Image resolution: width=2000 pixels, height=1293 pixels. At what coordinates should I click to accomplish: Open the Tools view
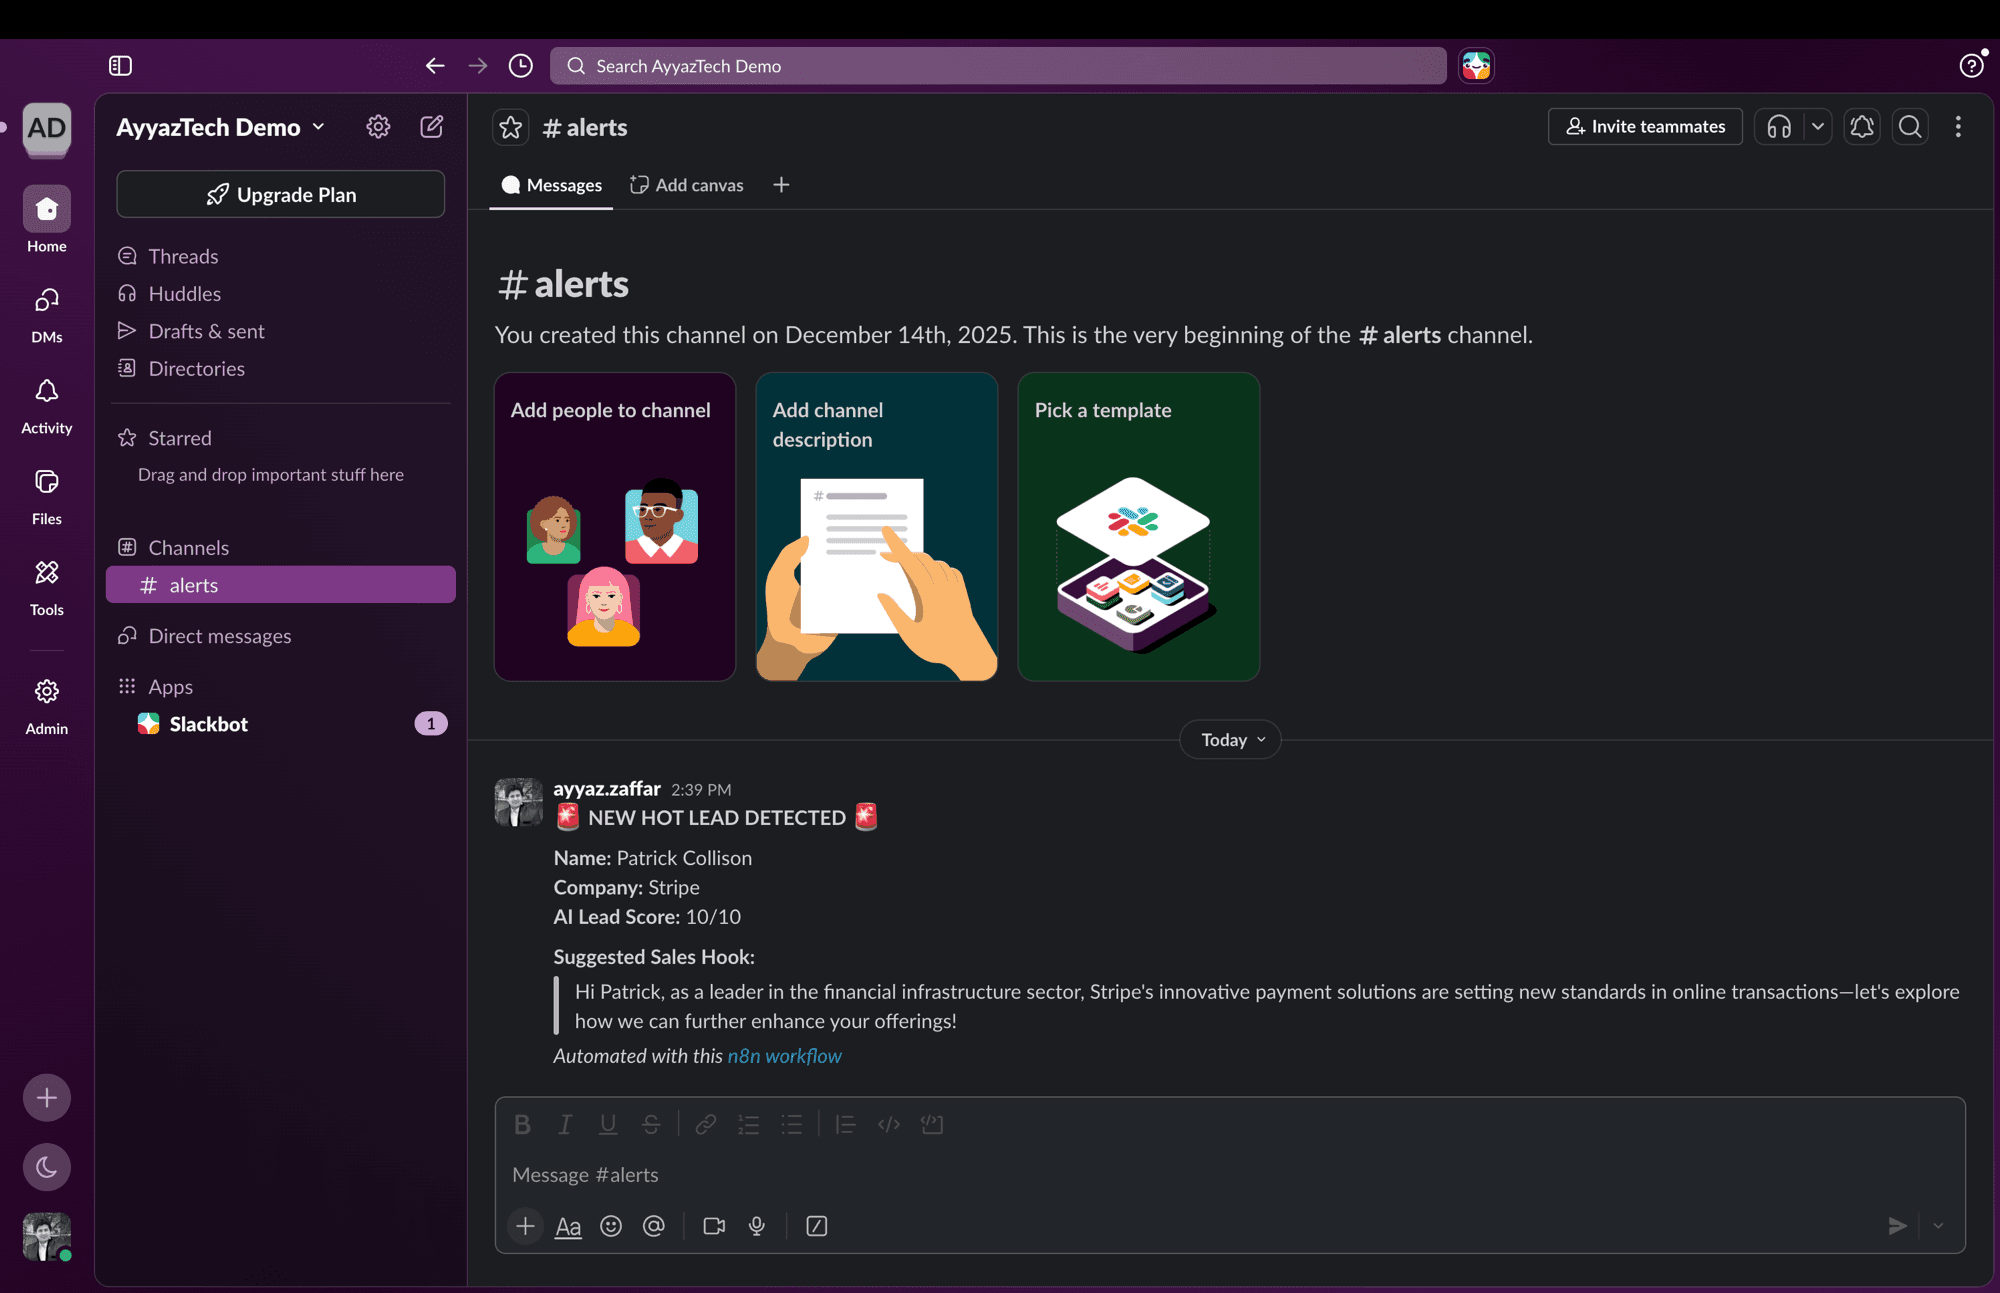[47, 588]
